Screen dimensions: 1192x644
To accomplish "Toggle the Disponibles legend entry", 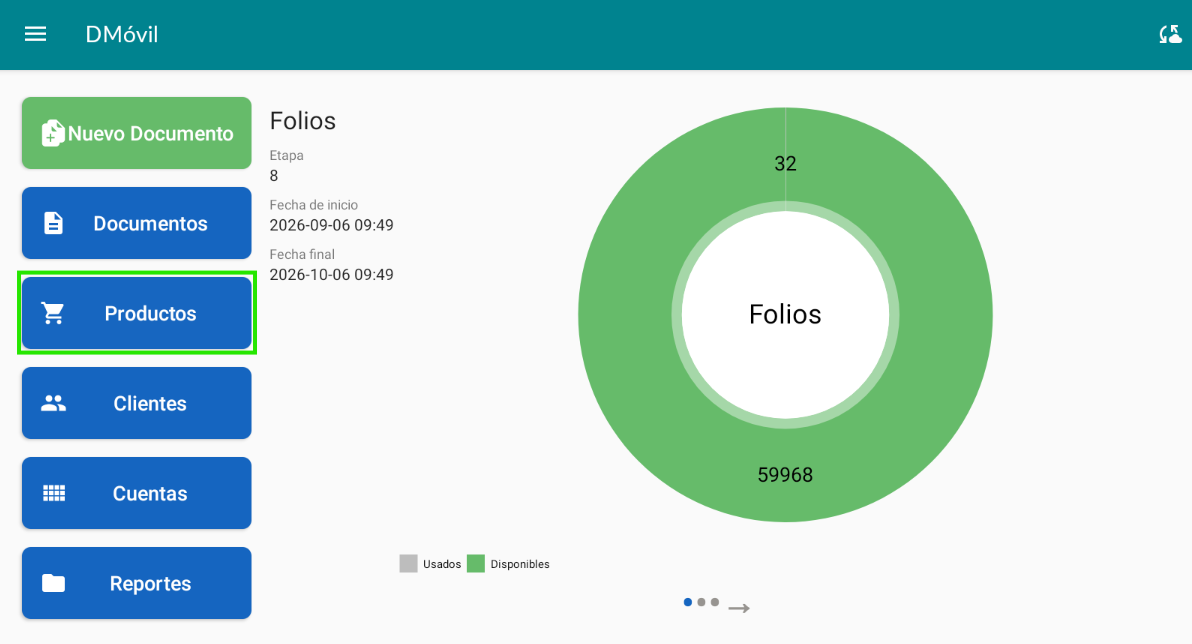I will tap(508, 563).
